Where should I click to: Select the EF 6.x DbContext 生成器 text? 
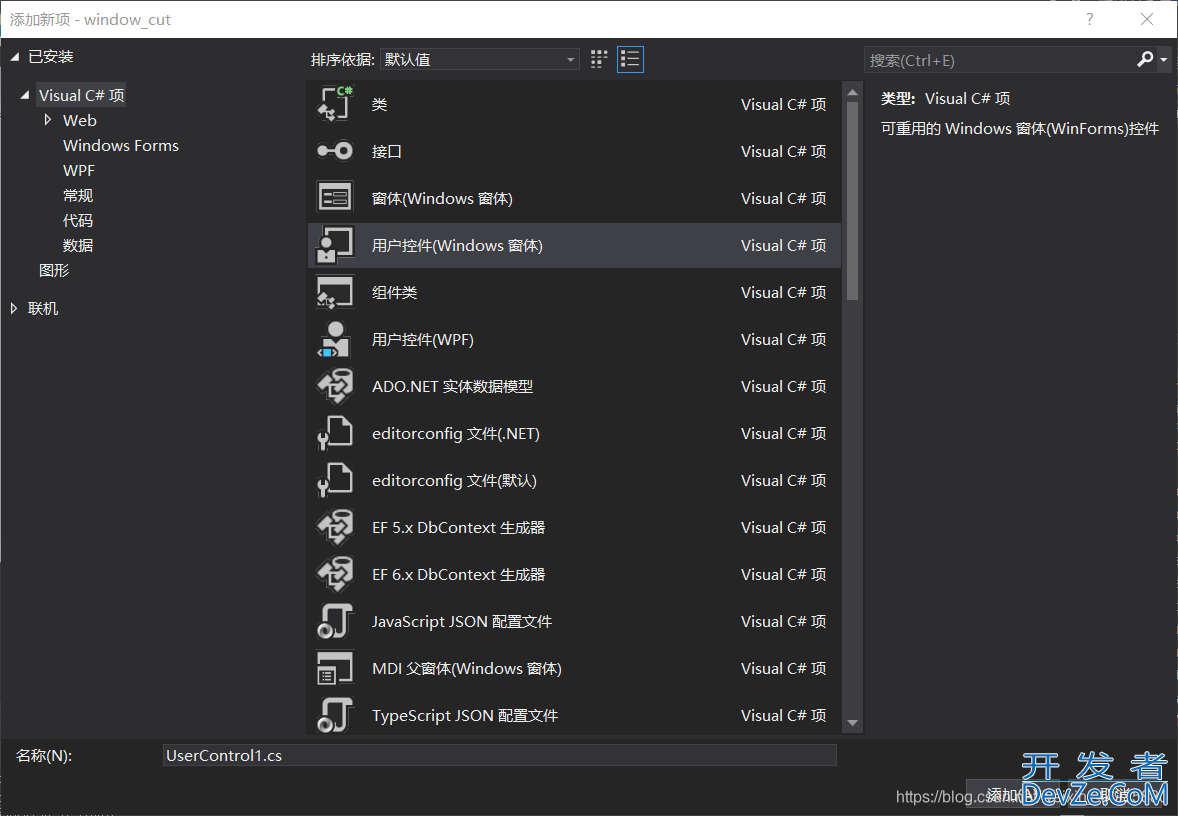[458, 574]
